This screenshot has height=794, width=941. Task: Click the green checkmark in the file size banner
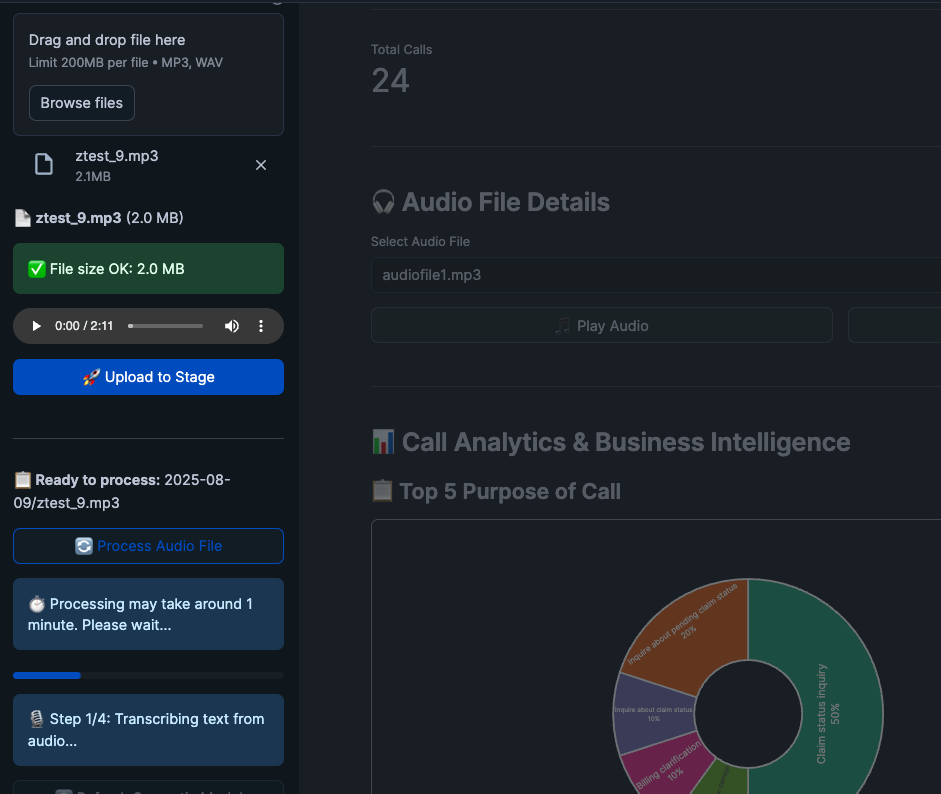coord(35,268)
